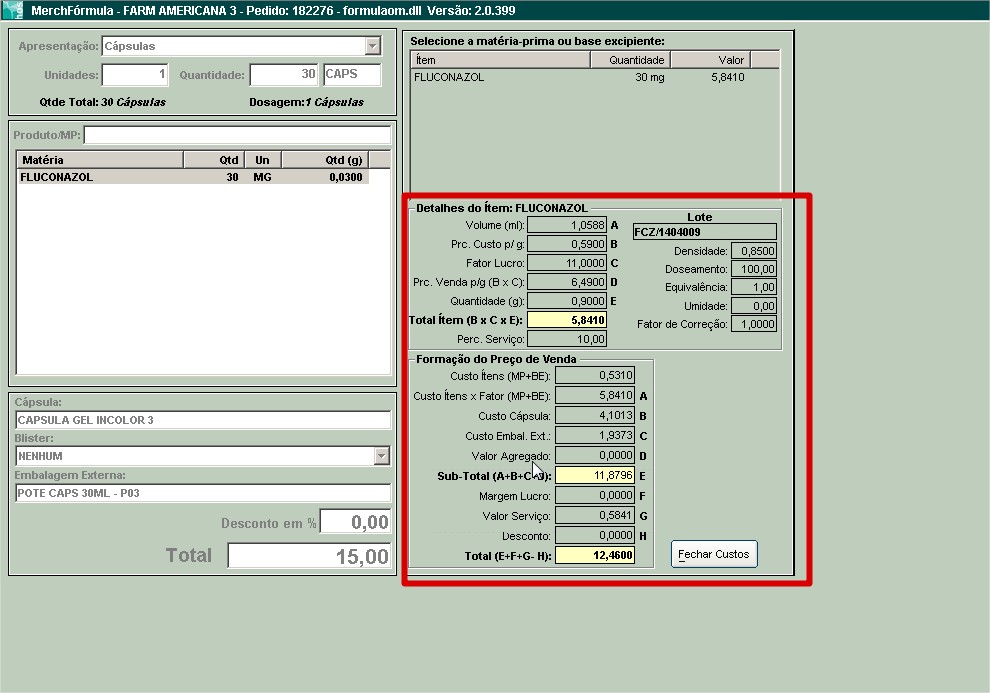Click the Lote field FCZ/1404009
Image resolution: width=990 pixels, height=693 pixels.
pyautogui.click(x=704, y=232)
